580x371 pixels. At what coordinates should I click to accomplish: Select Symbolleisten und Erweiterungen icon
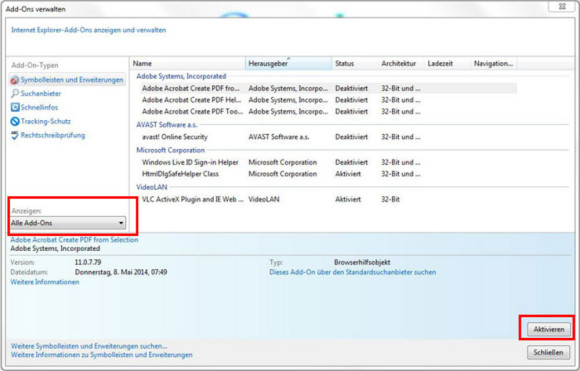click(14, 80)
